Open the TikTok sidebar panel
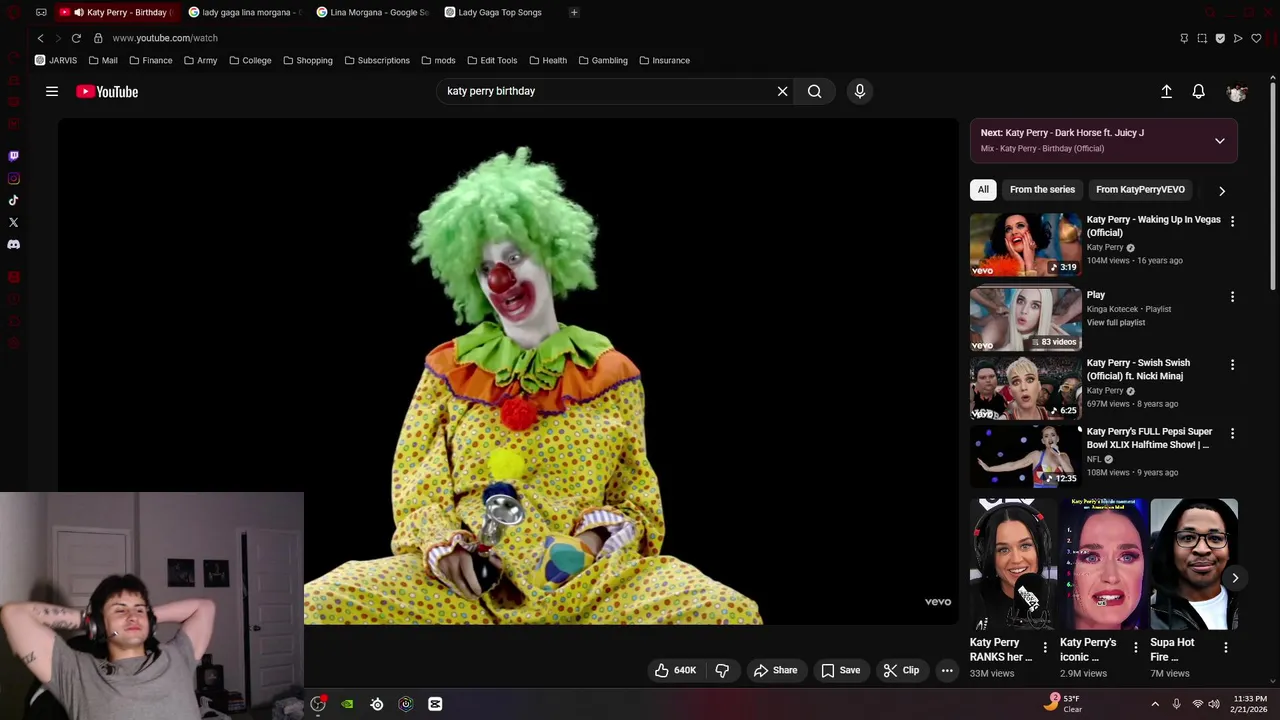 pyautogui.click(x=13, y=200)
